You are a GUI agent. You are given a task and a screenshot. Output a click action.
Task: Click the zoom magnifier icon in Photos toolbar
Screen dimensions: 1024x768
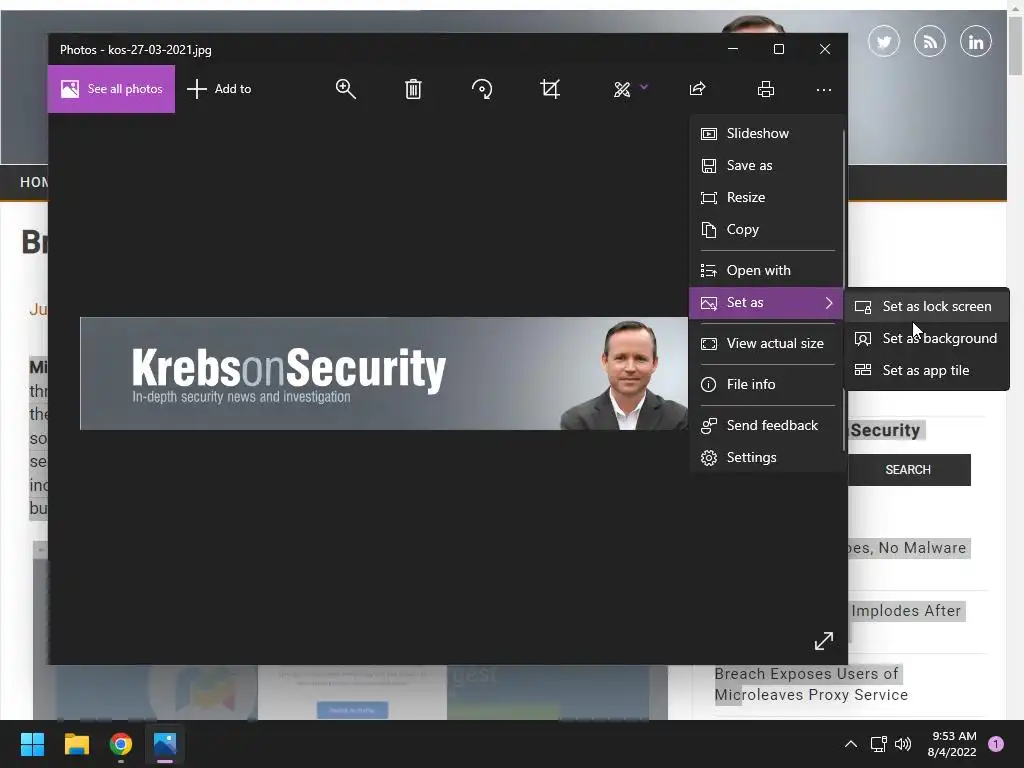[x=345, y=89]
